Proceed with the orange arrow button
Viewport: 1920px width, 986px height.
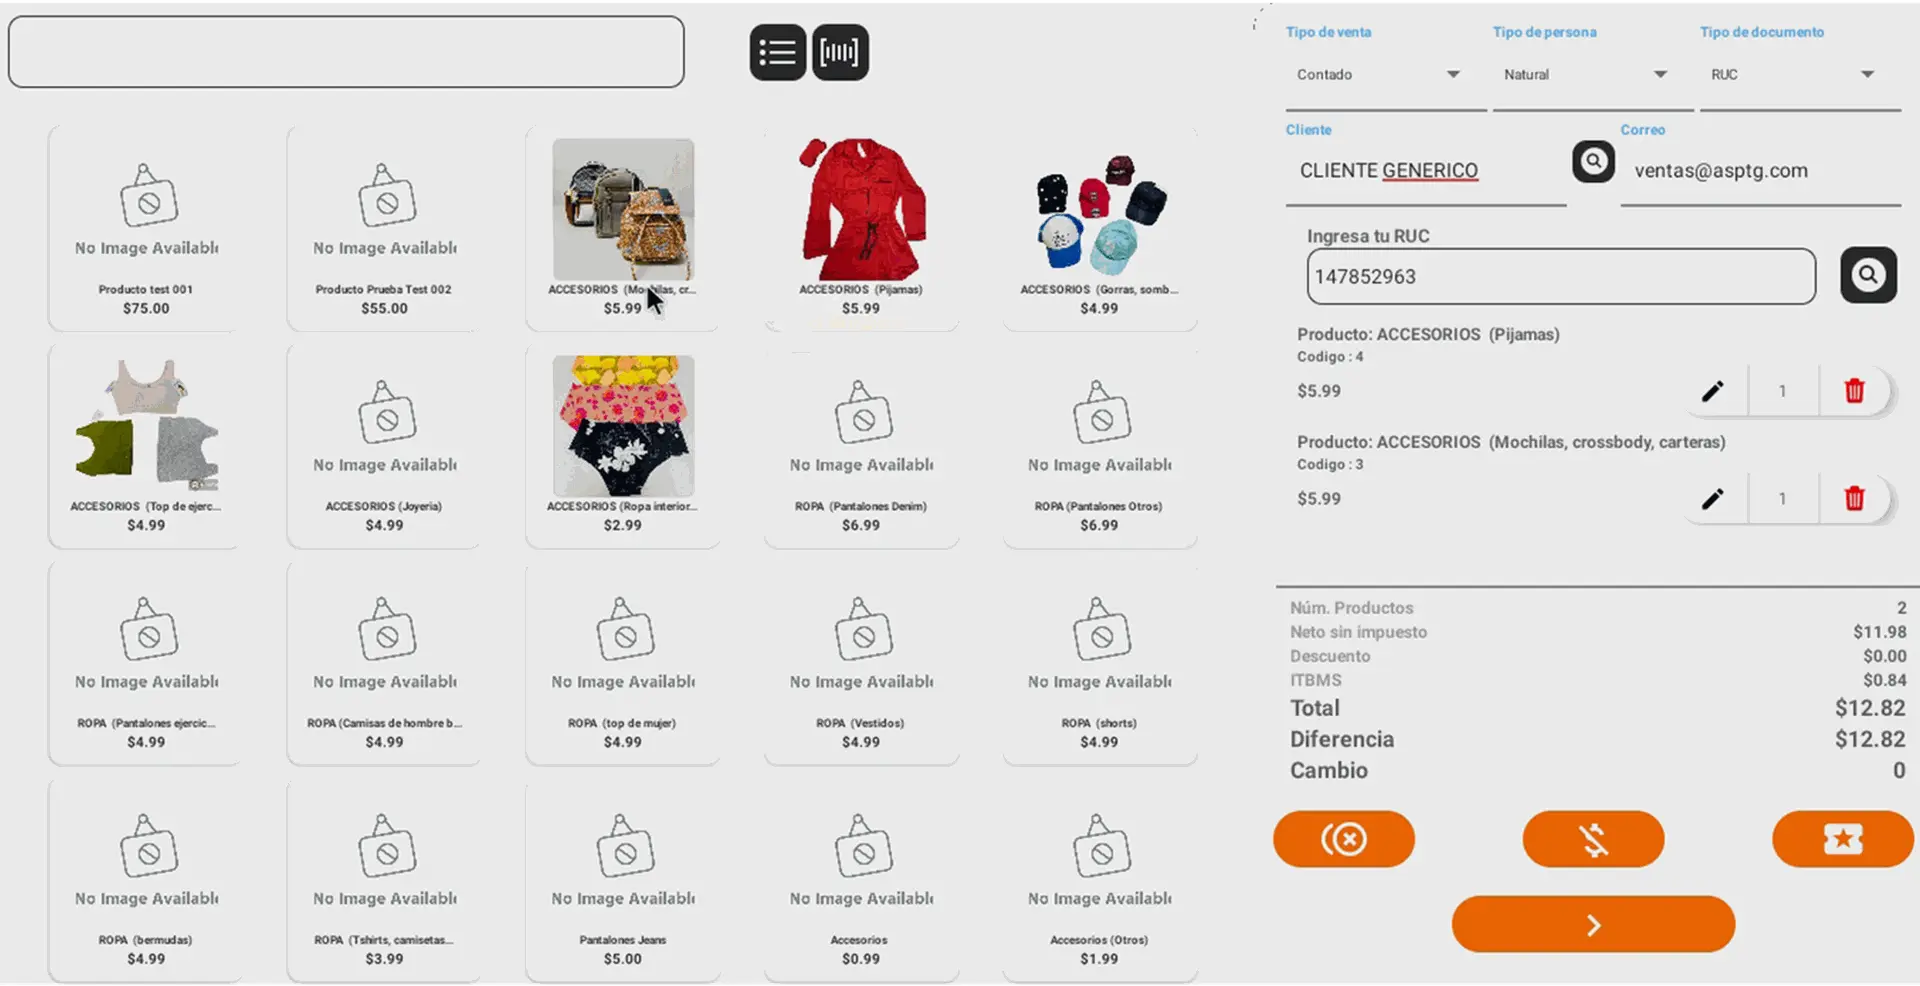[x=1593, y=924]
